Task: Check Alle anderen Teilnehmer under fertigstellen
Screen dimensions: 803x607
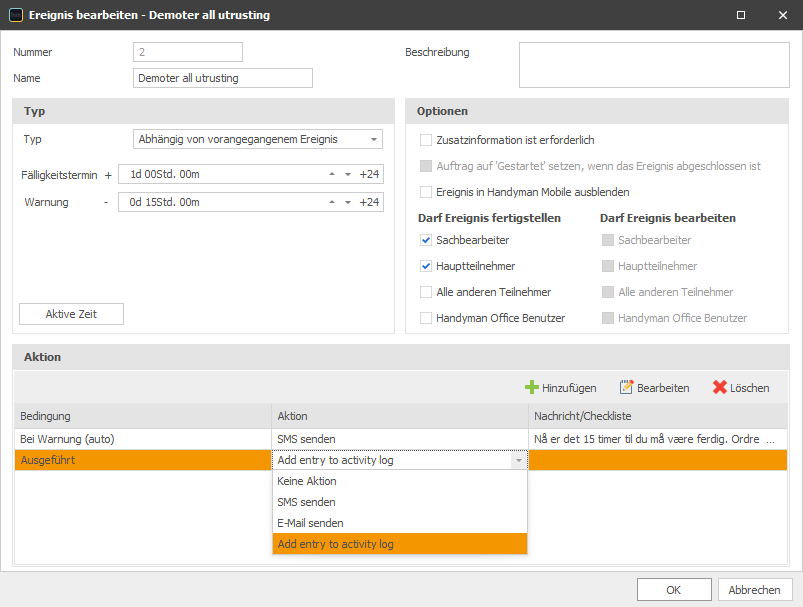Action: click(427, 292)
